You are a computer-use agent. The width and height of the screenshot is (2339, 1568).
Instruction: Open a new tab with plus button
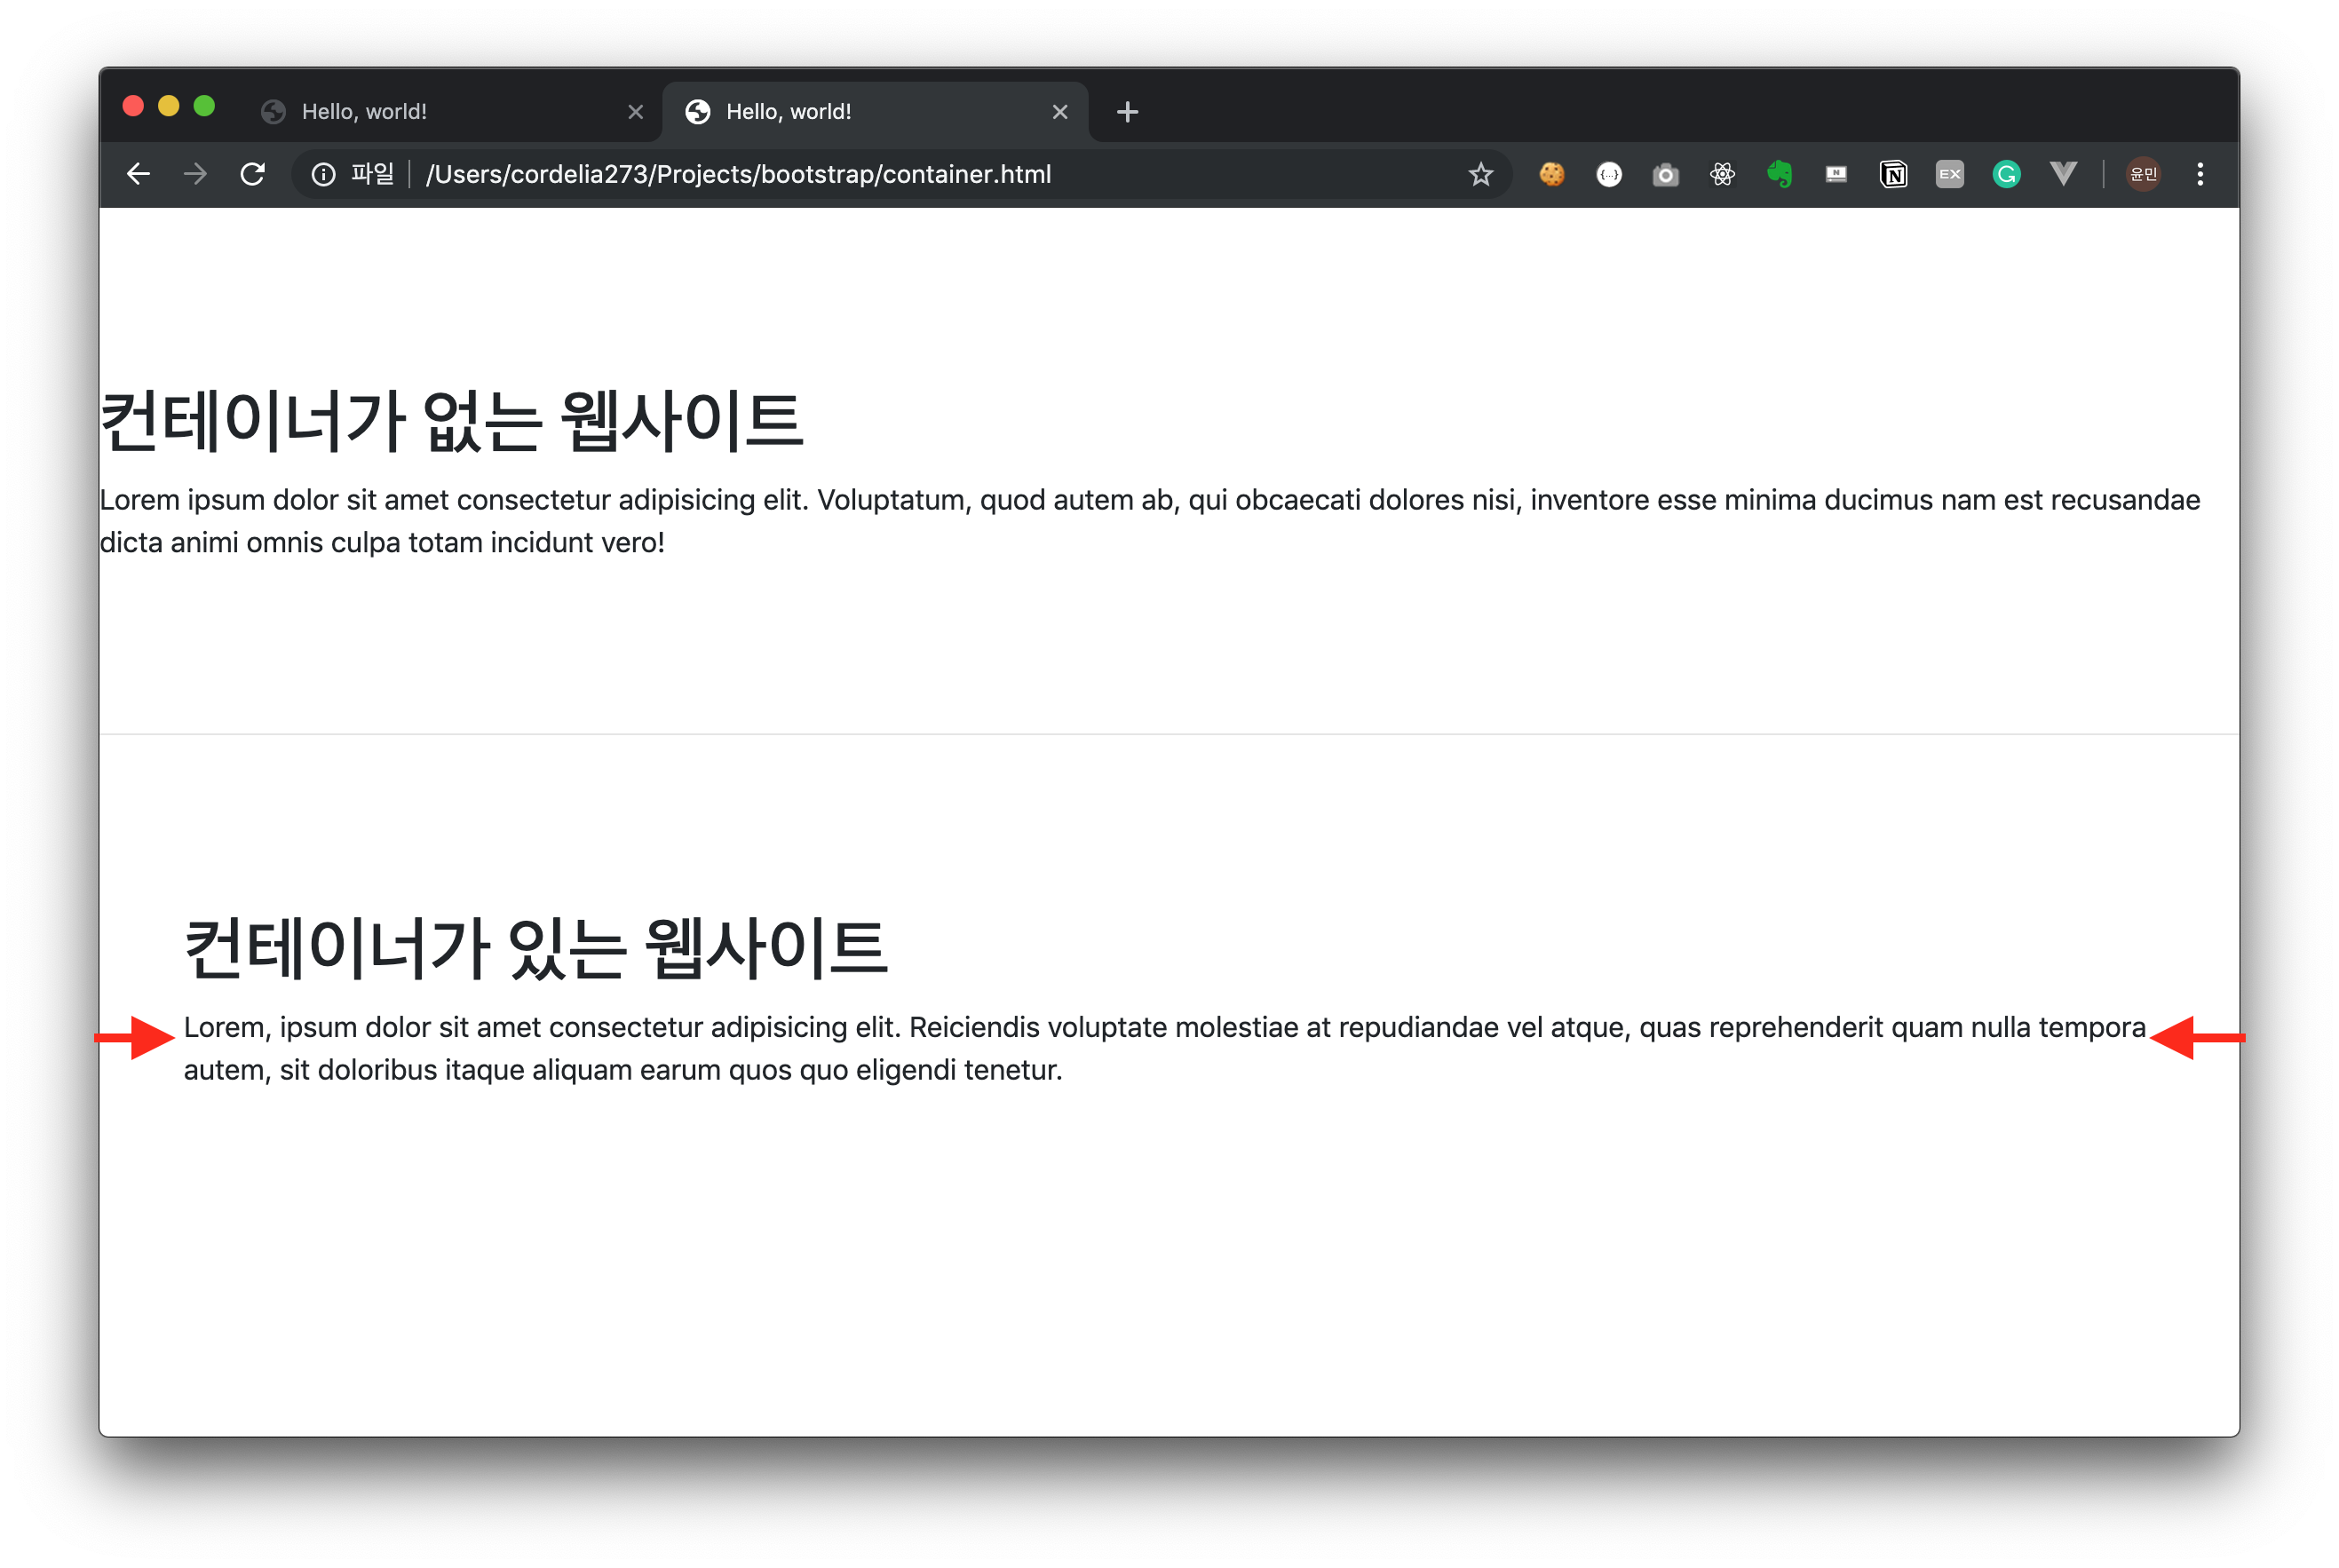click(1127, 111)
